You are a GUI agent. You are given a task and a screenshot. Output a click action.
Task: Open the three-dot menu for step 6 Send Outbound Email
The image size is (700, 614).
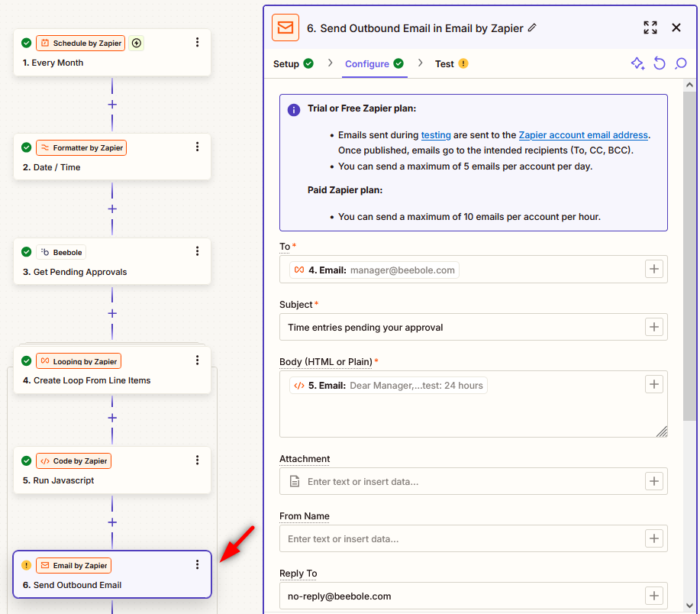[x=197, y=565]
